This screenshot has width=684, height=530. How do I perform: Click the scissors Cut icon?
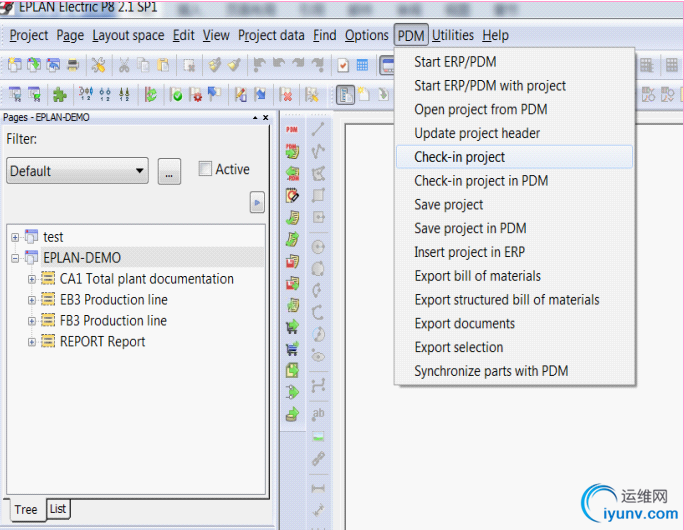pos(124,65)
